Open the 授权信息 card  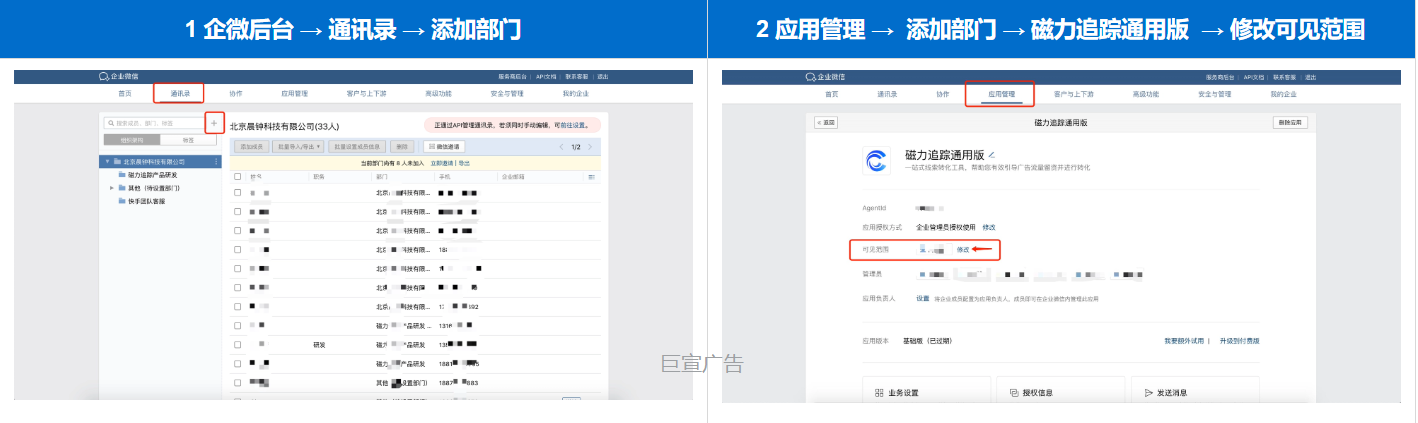click(x=1060, y=391)
